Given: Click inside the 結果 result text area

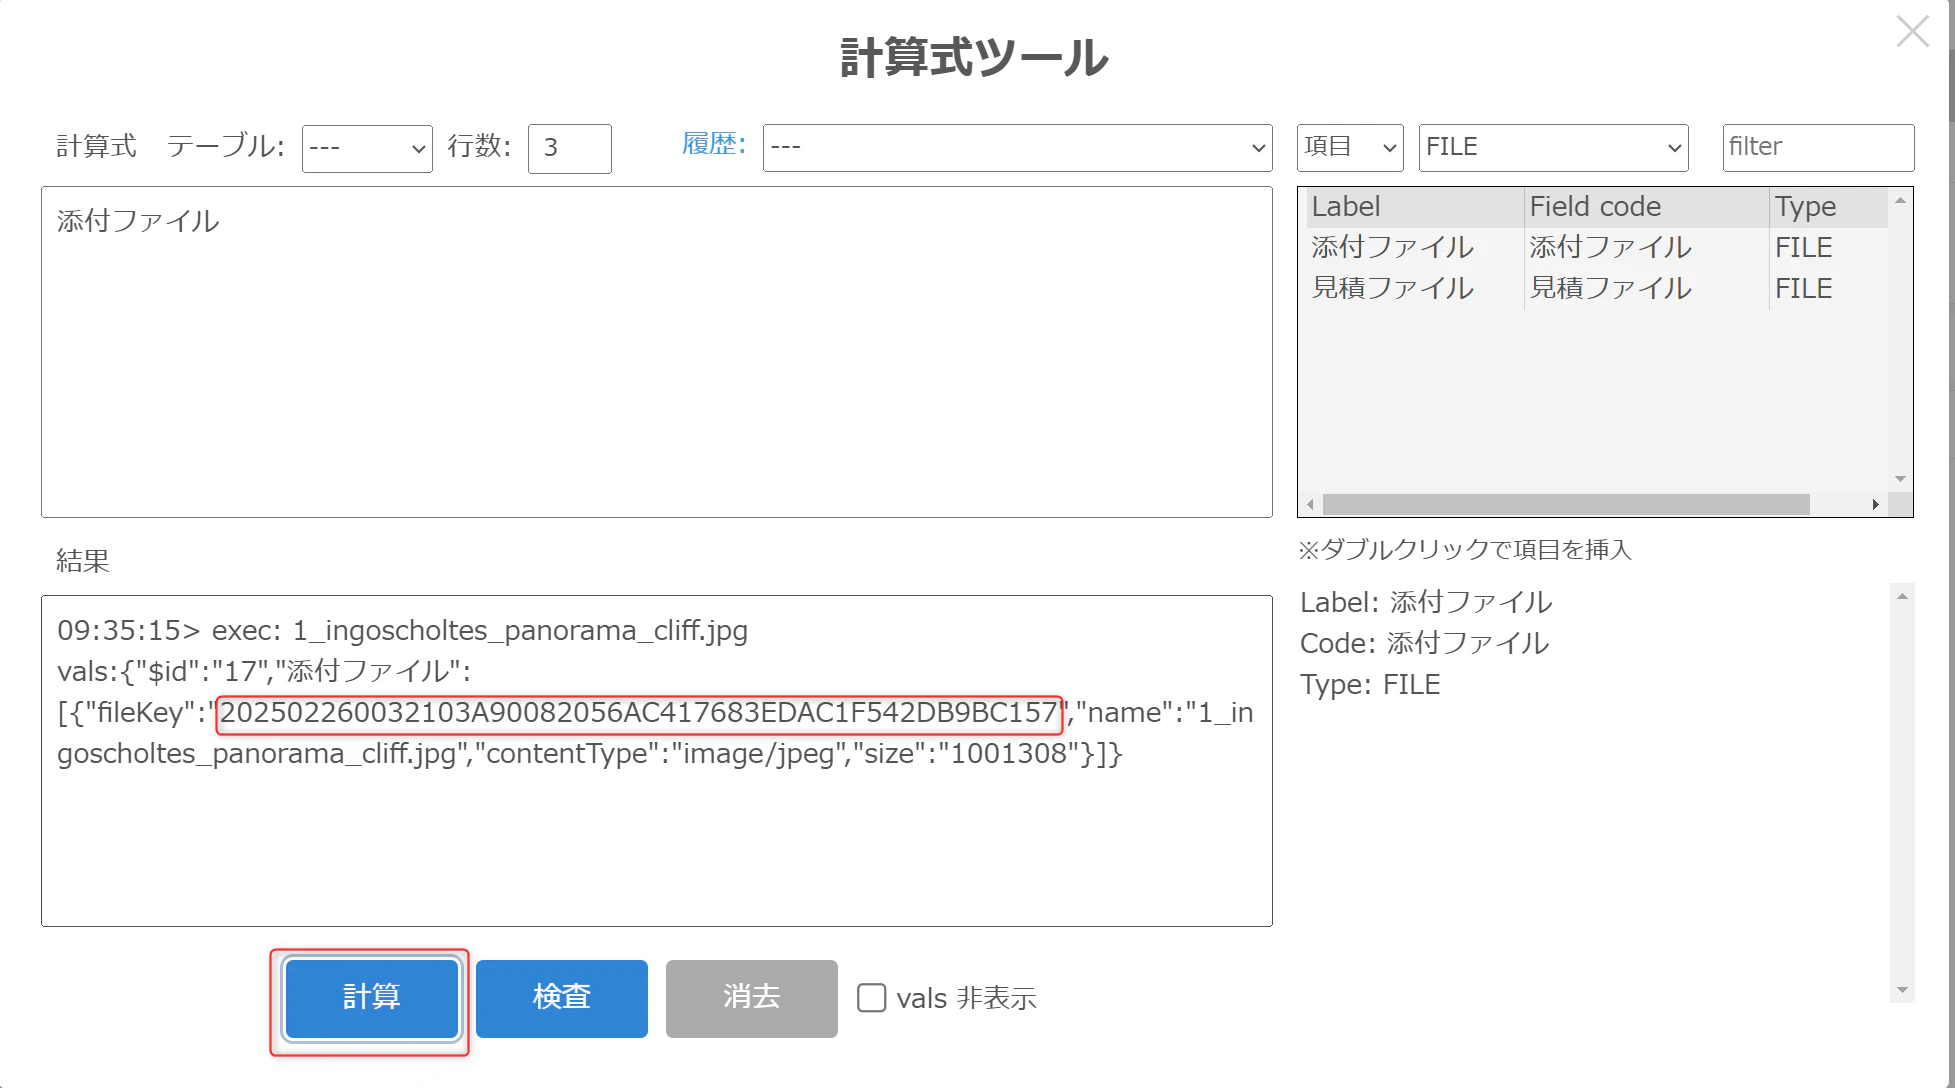Looking at the screenshot, I should click(x=656, y=760).
